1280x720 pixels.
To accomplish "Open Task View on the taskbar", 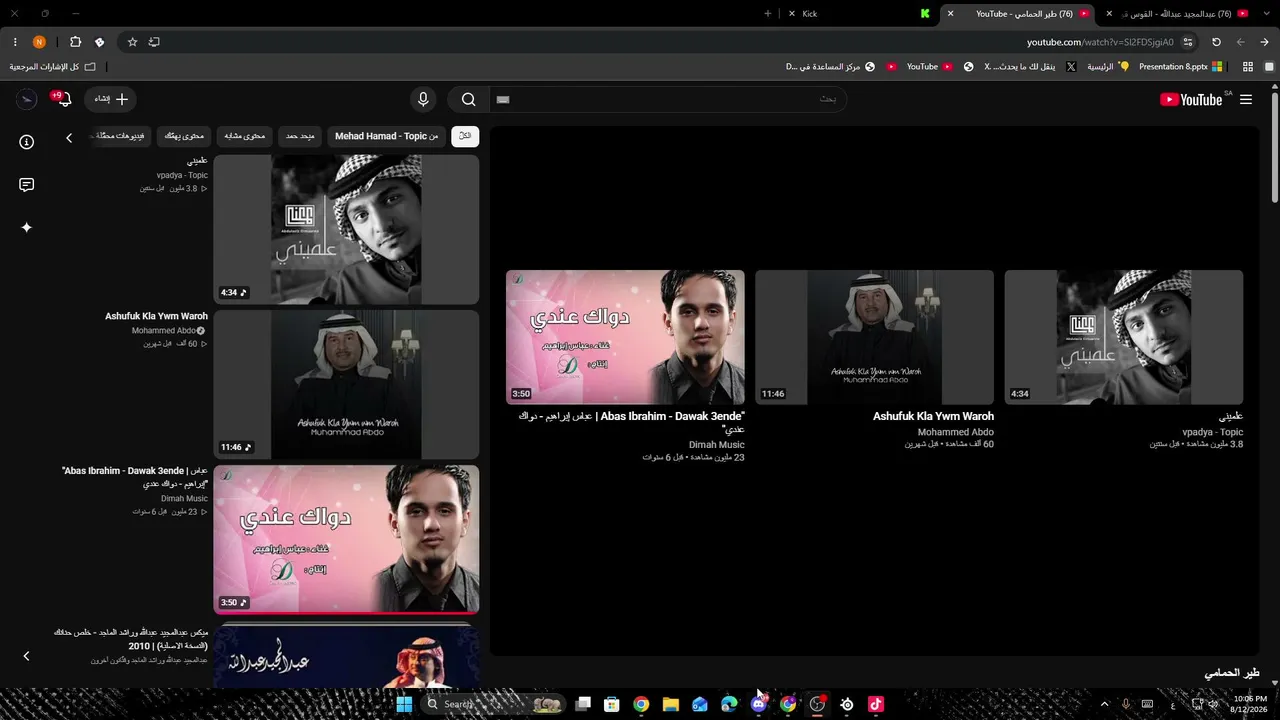I will tap(583, 704).
